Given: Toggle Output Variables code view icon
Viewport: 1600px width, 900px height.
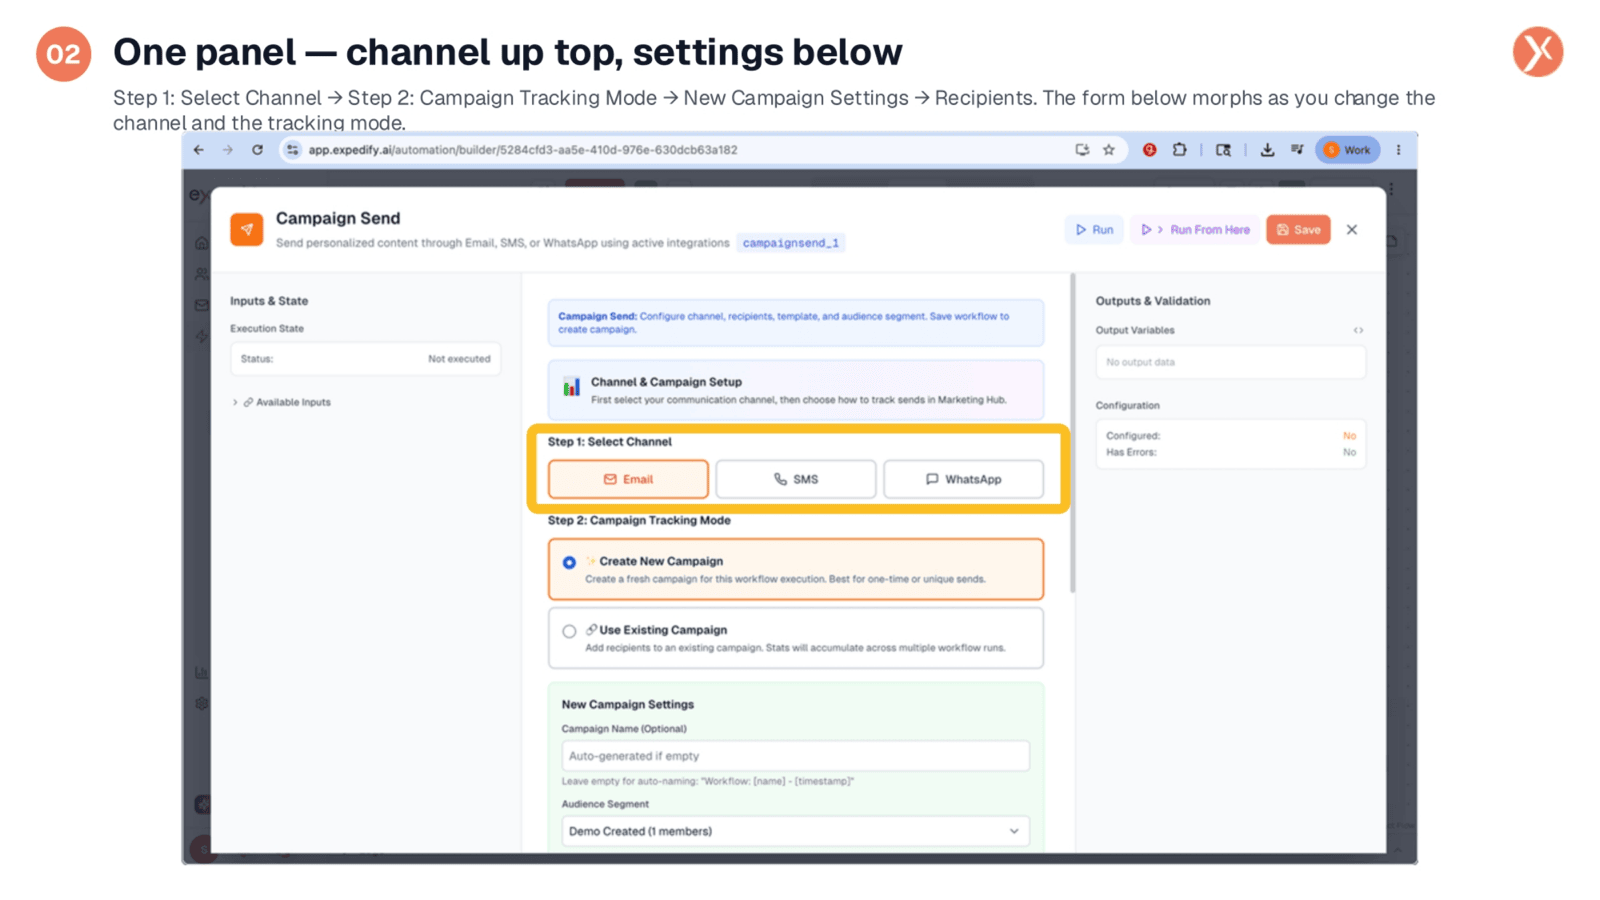Looking at the screenshot, I should point(1358,330).
